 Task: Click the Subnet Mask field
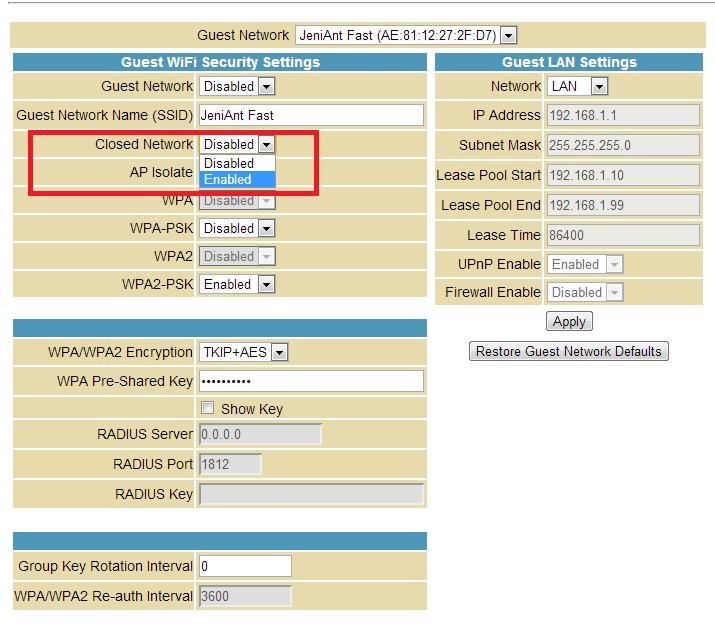coord(623,145)
